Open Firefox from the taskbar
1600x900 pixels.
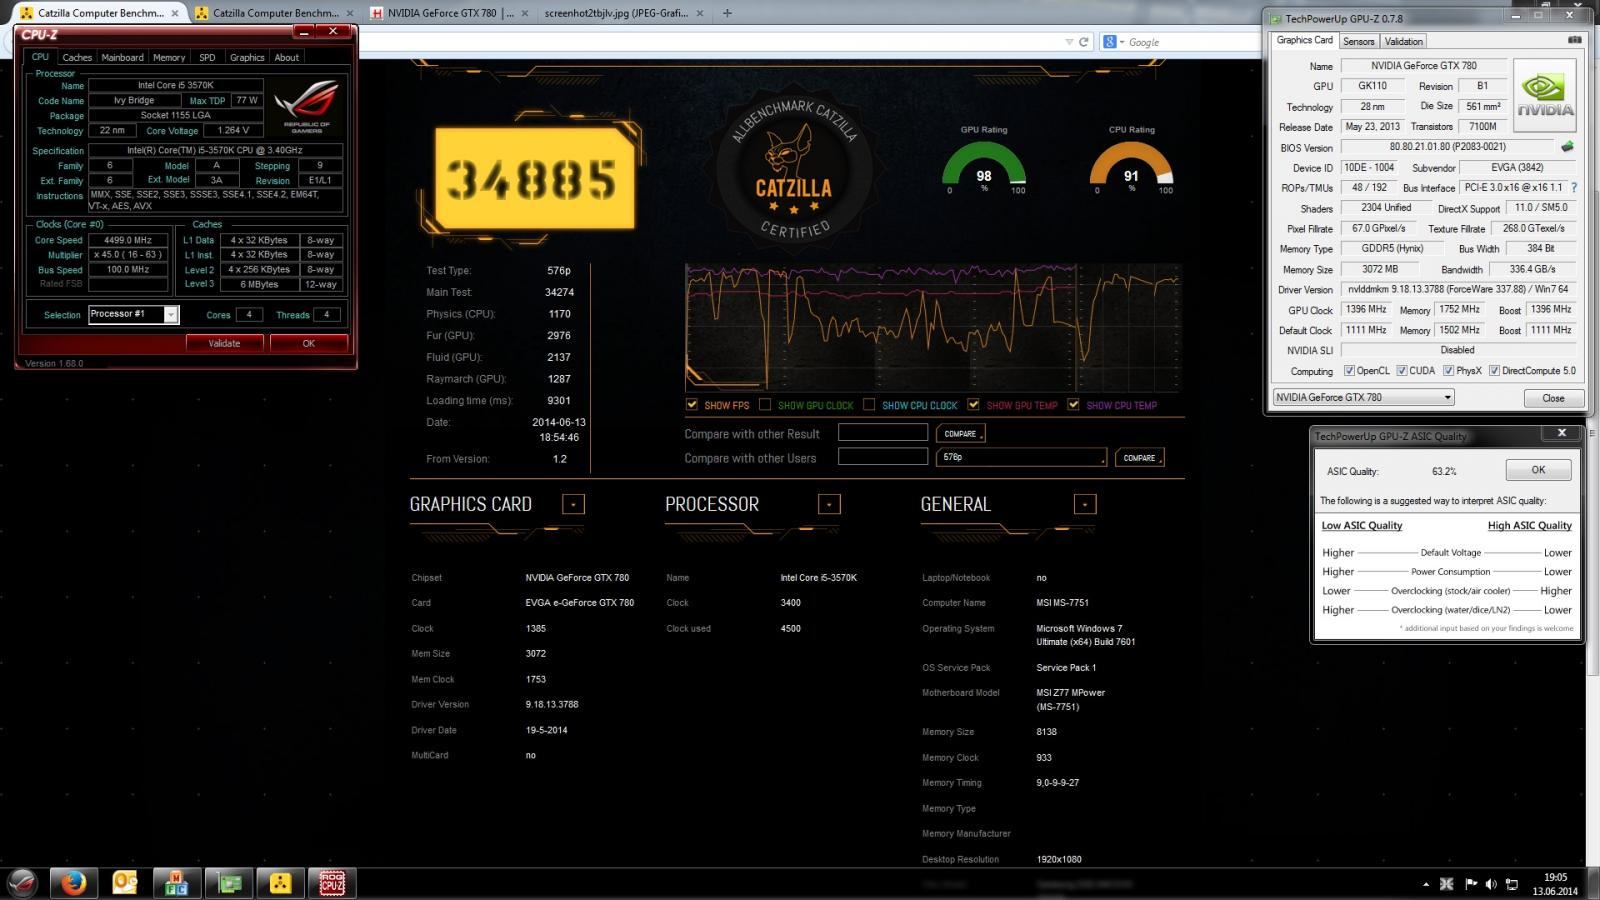(73, 884)
